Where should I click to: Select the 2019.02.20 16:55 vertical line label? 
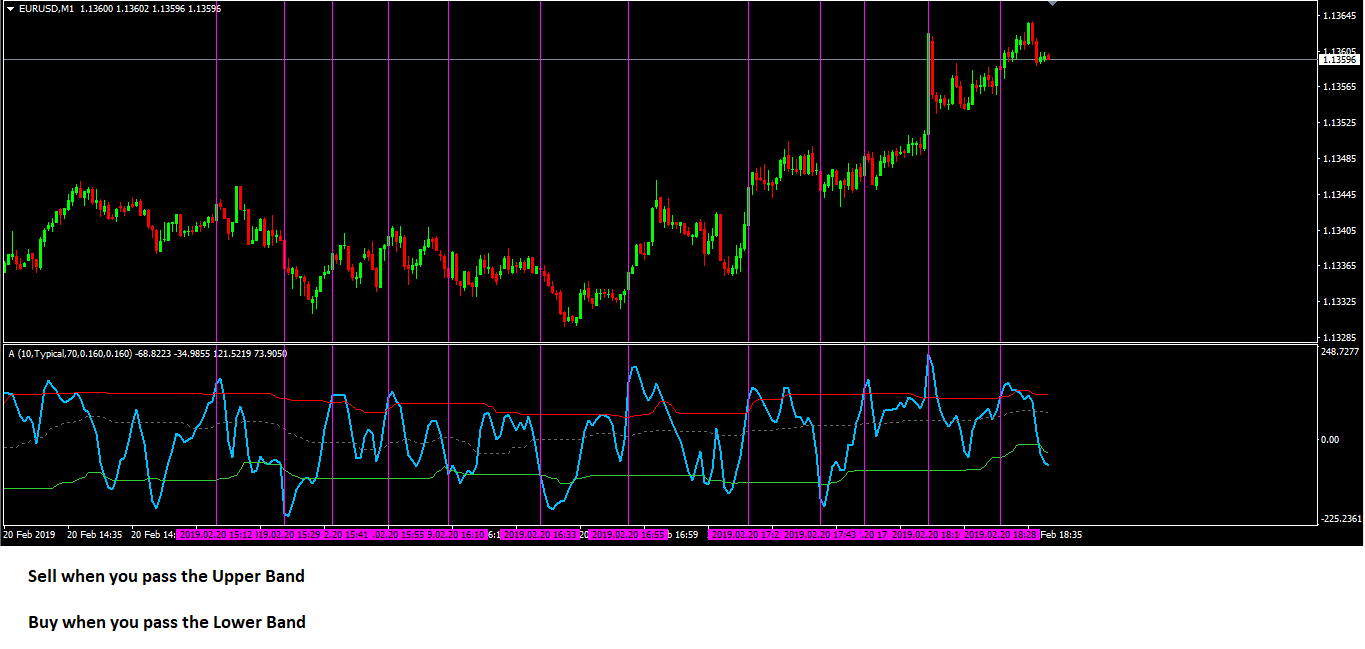tap(628, 535)
